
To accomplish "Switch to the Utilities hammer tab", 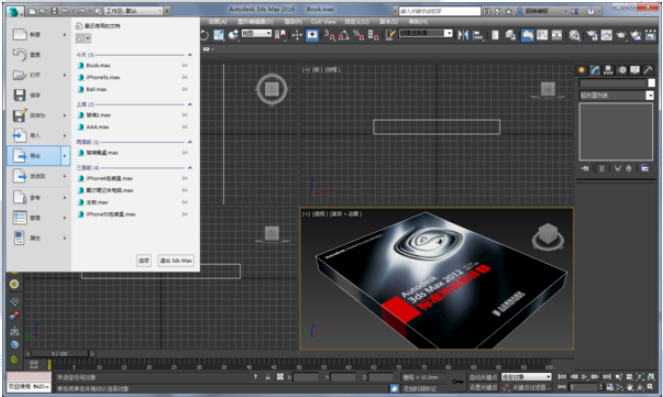I will pos(648,70).
